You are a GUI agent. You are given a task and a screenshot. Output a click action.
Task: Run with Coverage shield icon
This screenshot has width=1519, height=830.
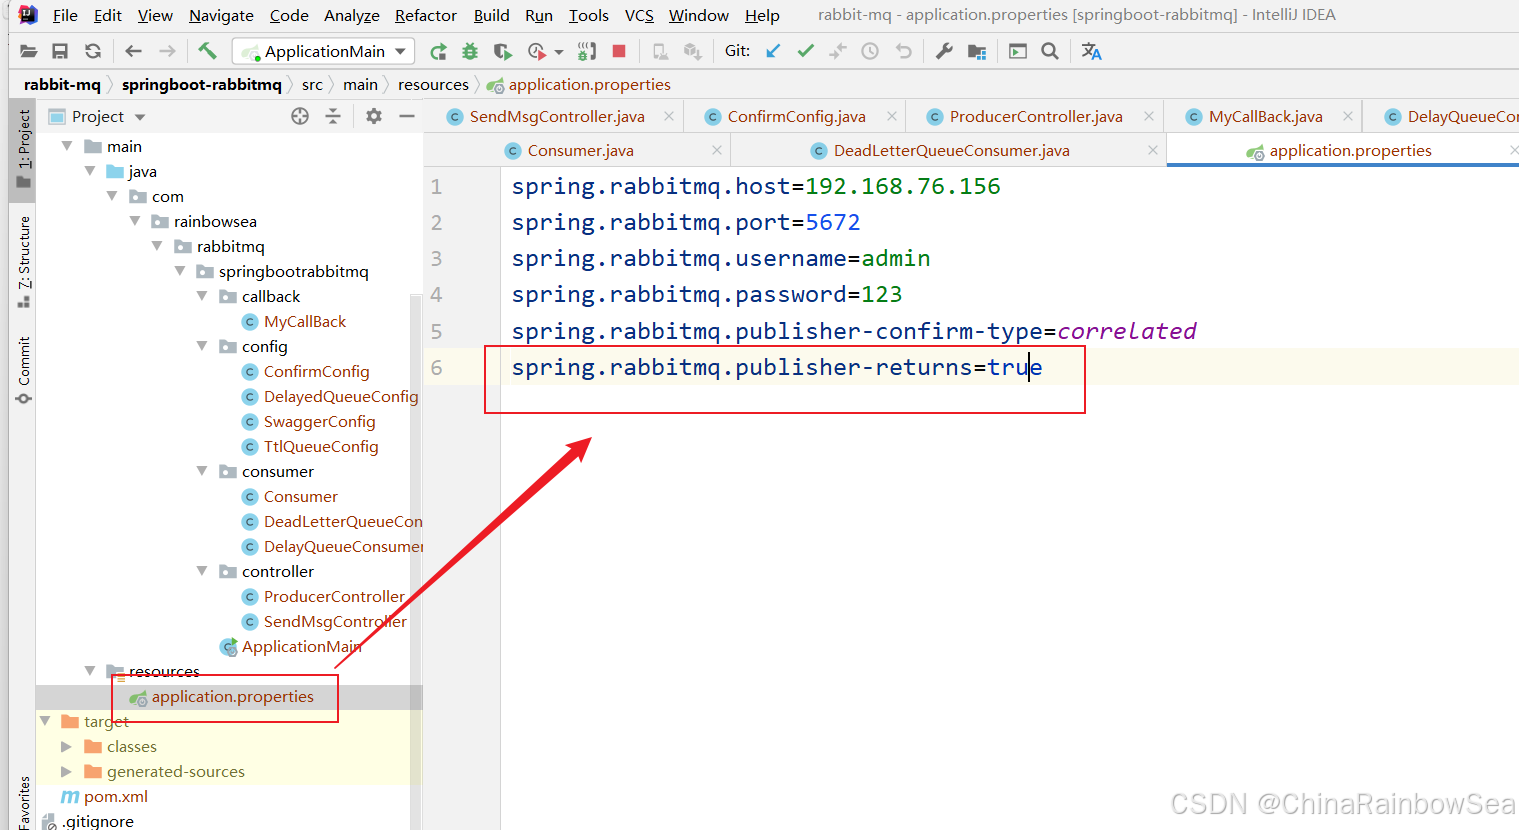point(503,51)
